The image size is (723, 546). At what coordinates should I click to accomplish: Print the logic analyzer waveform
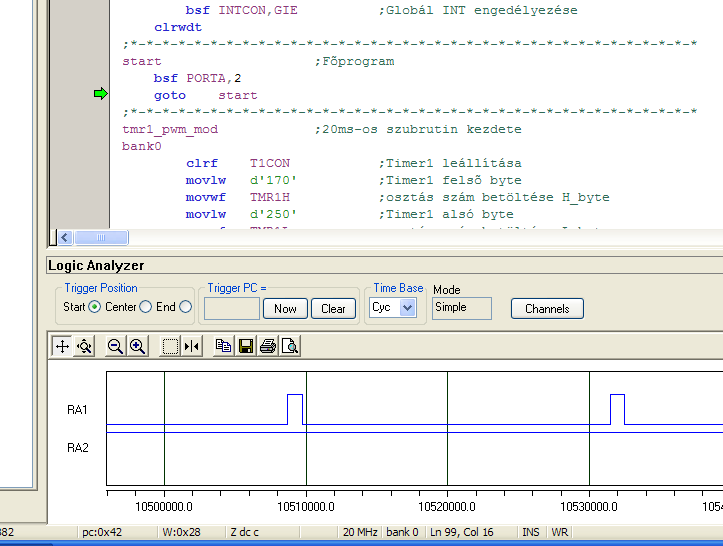pyautogui.click(x=268, y=346)
